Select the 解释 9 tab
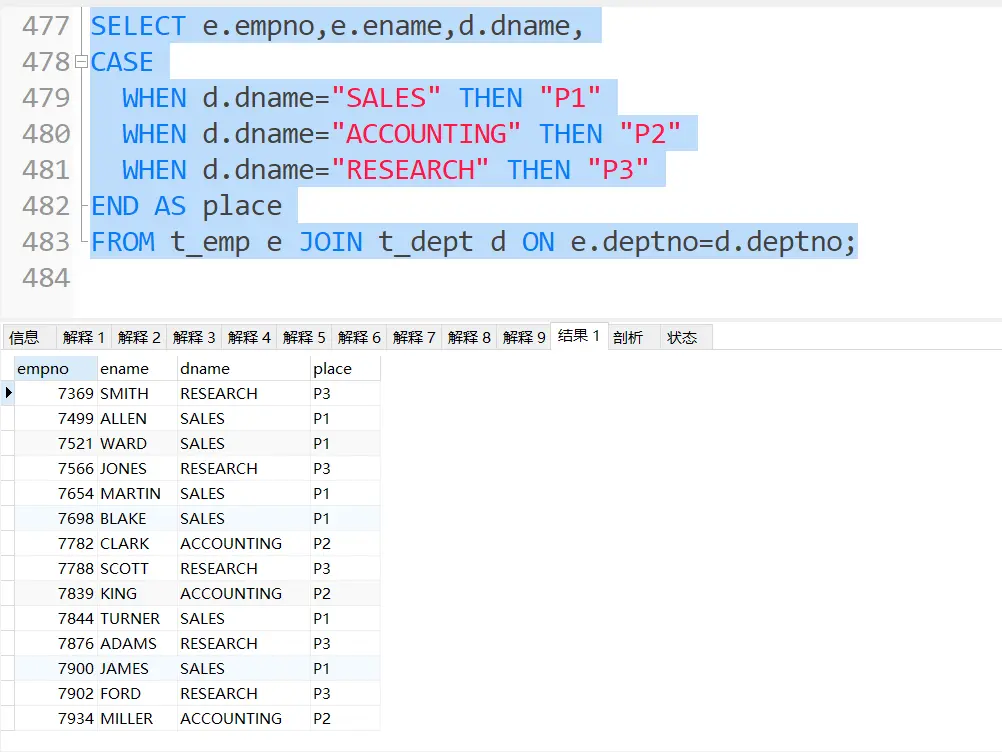Viewport: 1002px width, 752px height. (x=523, y=337)
